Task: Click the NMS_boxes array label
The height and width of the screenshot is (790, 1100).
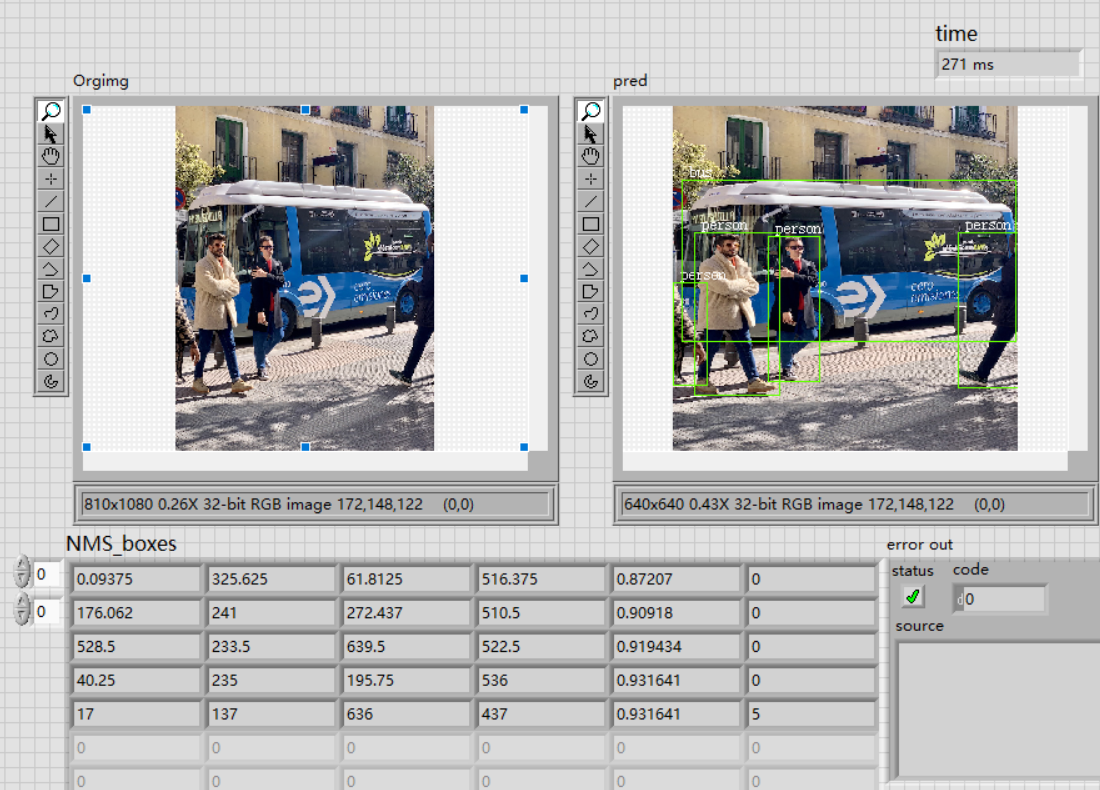Action: point(121,544)
